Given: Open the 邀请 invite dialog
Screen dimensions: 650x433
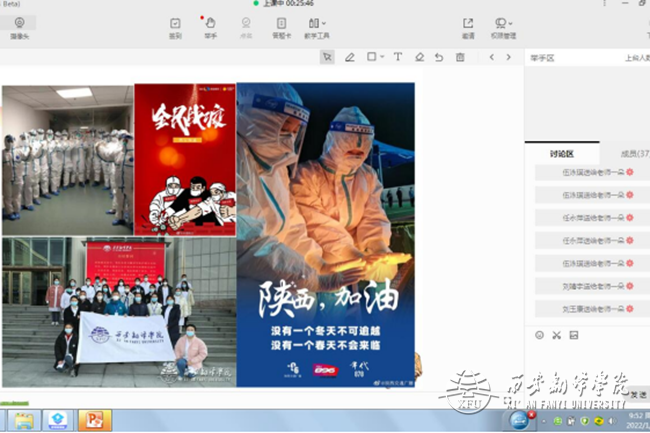Looking at the screenshot, I should [x=468, y=28].
